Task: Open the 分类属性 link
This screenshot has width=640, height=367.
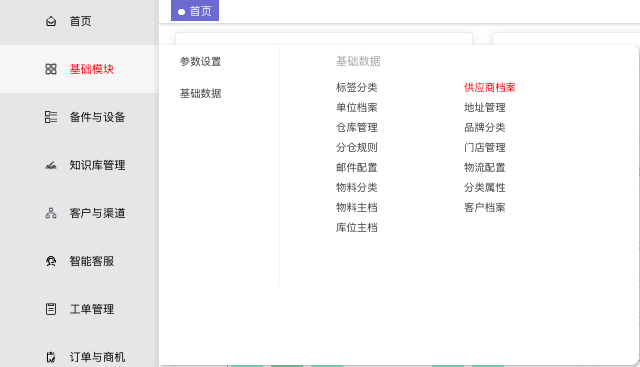Action: [484, 187]
